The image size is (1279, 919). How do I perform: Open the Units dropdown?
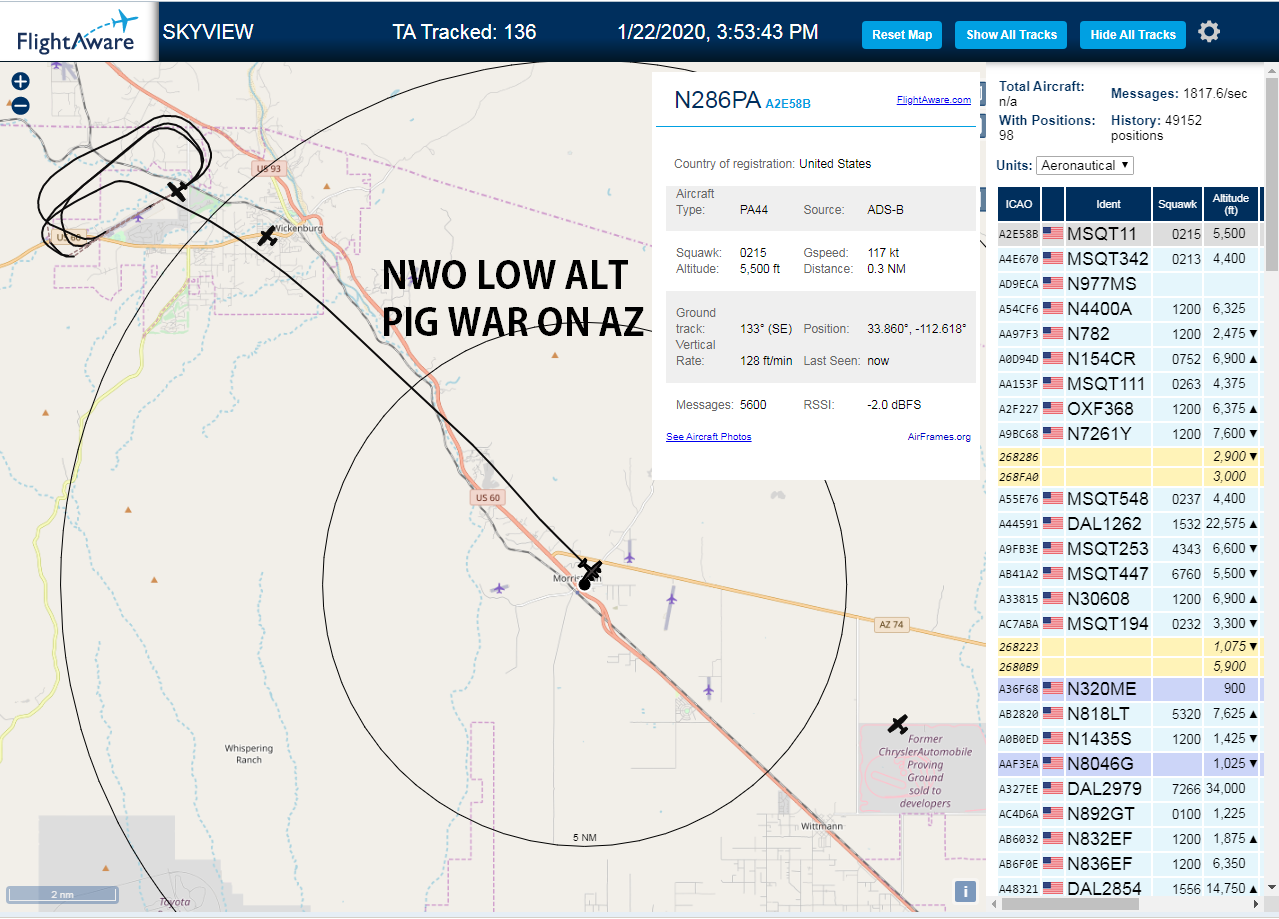point(1085,165)
